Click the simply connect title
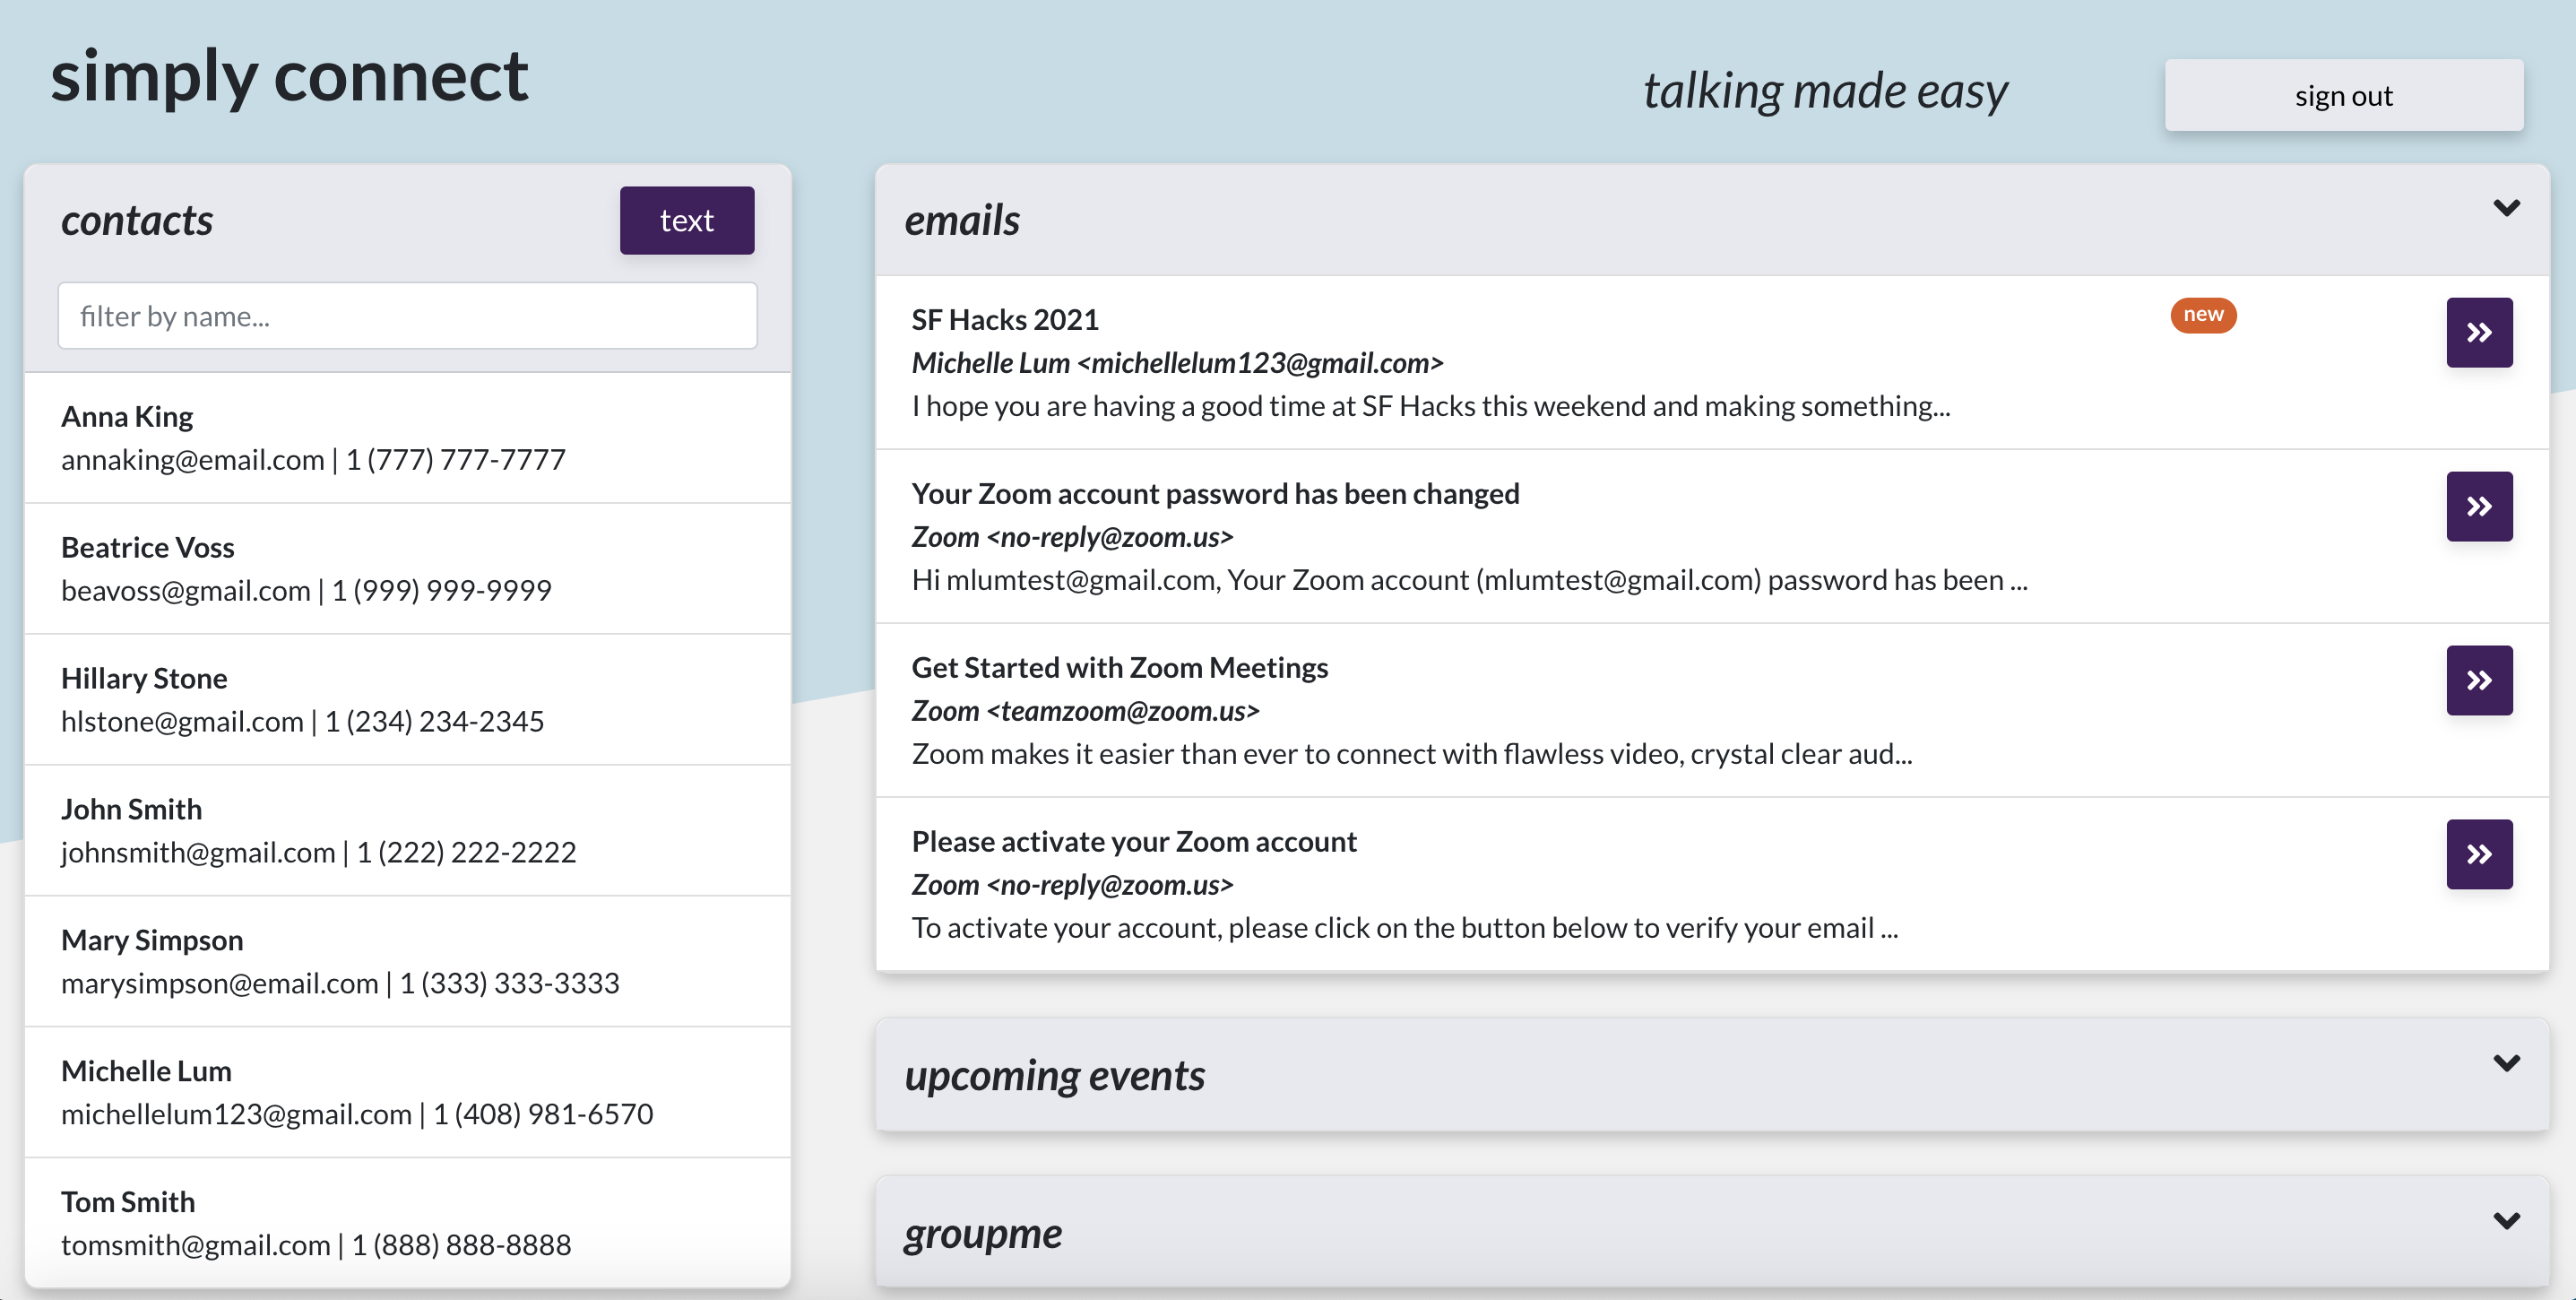2576x1300 pixels. pyautogui.click(x=289, y=77)
